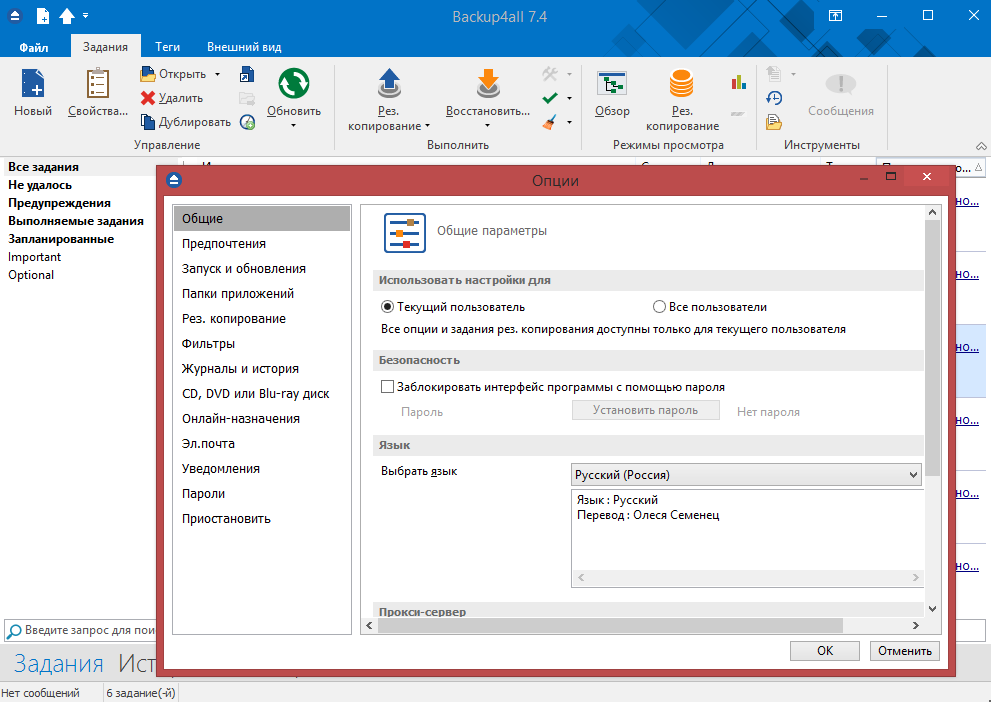Open the statistics bar chart icon
991x702 pixels.
coord(738,82)
